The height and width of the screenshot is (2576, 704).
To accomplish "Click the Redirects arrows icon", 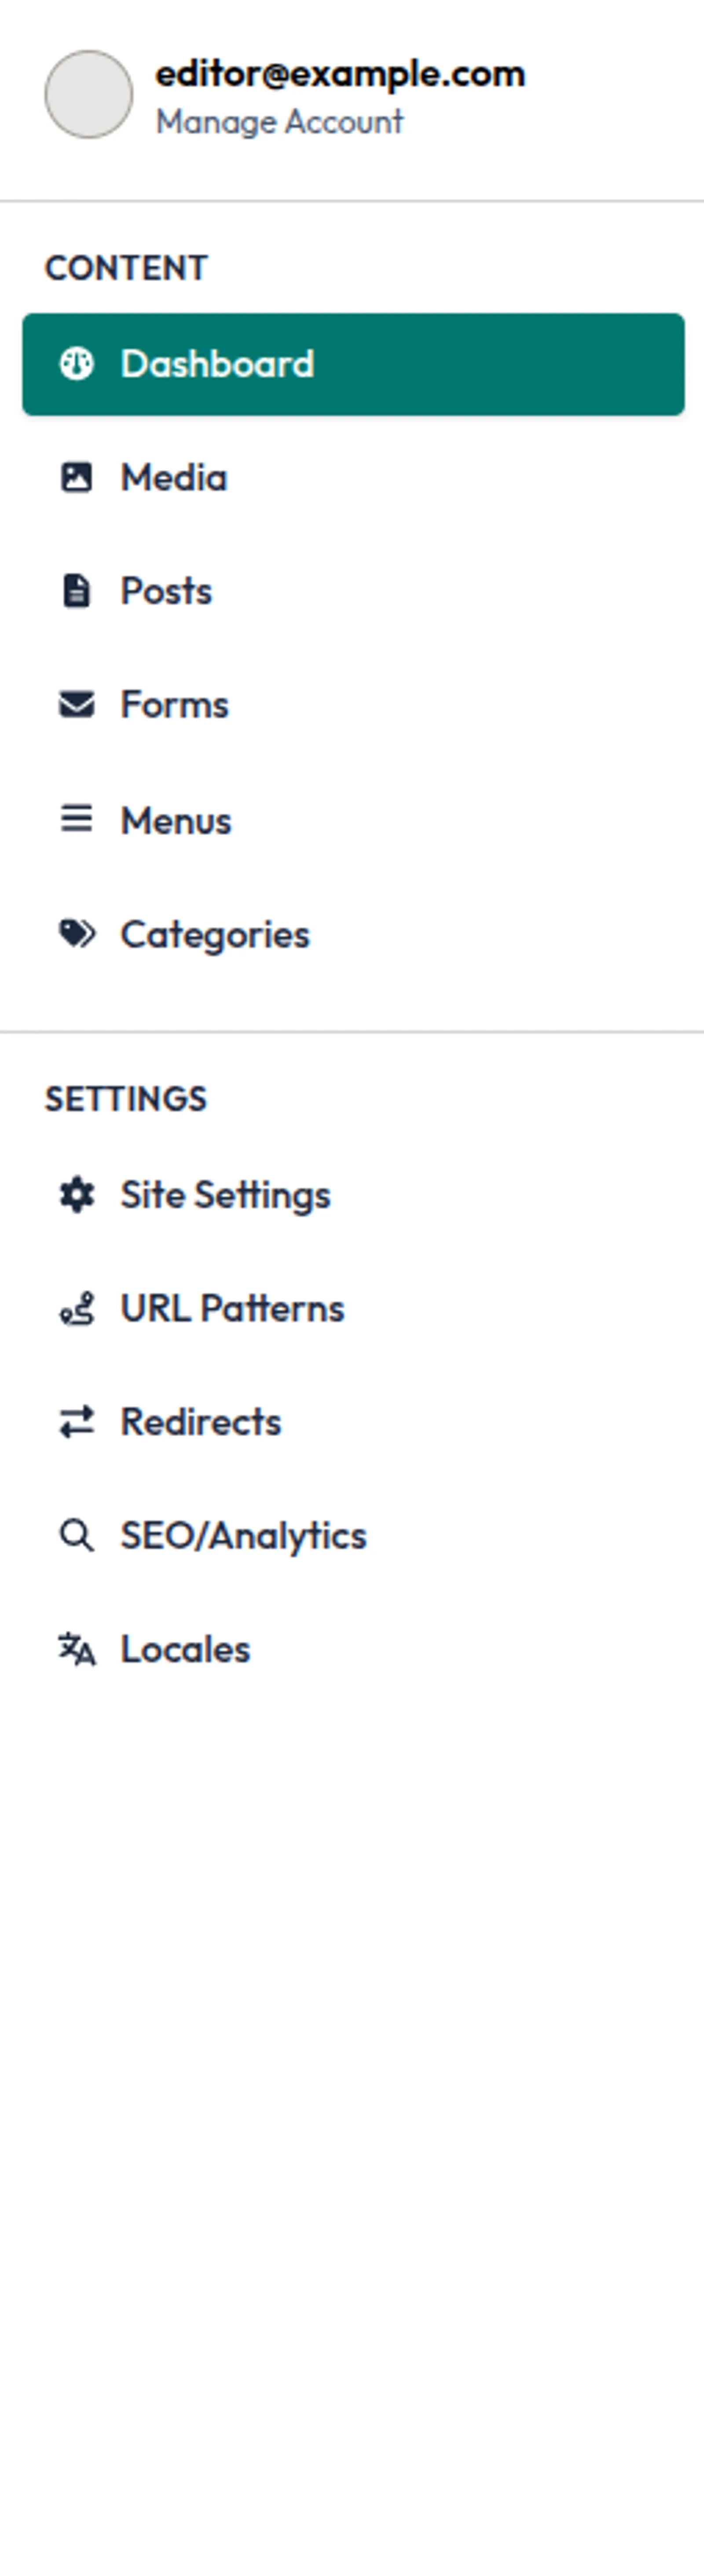I will pyautogui.click(x=77, y=1422).
